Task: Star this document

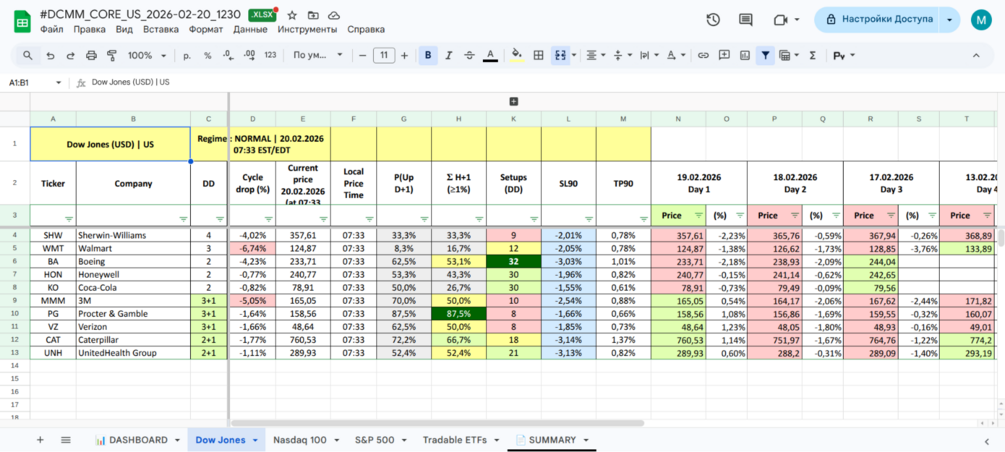Action: tap(292, 15)
